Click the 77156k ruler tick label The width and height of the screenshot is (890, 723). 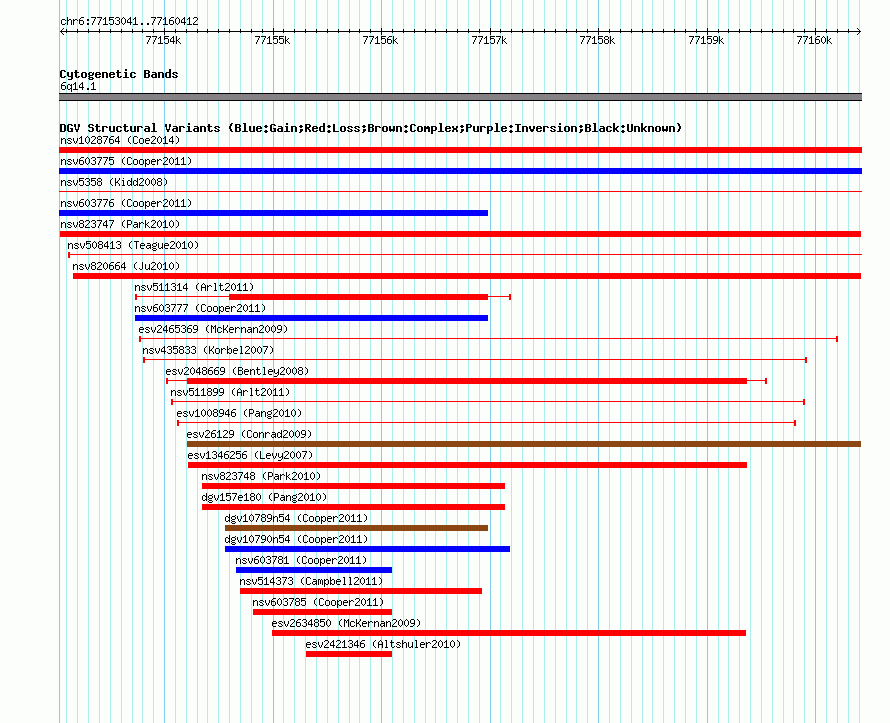pos(380,40)
